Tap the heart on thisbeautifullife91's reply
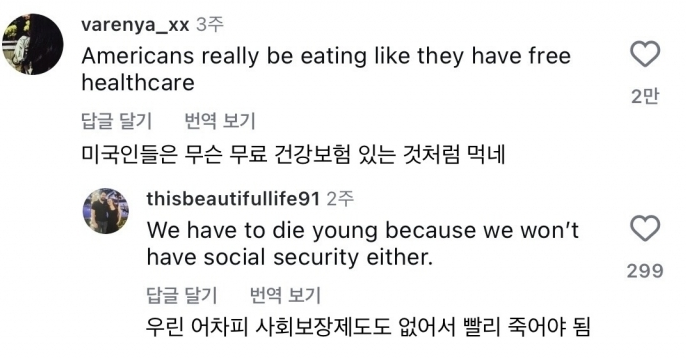686x363 pixels. (645, 228)
